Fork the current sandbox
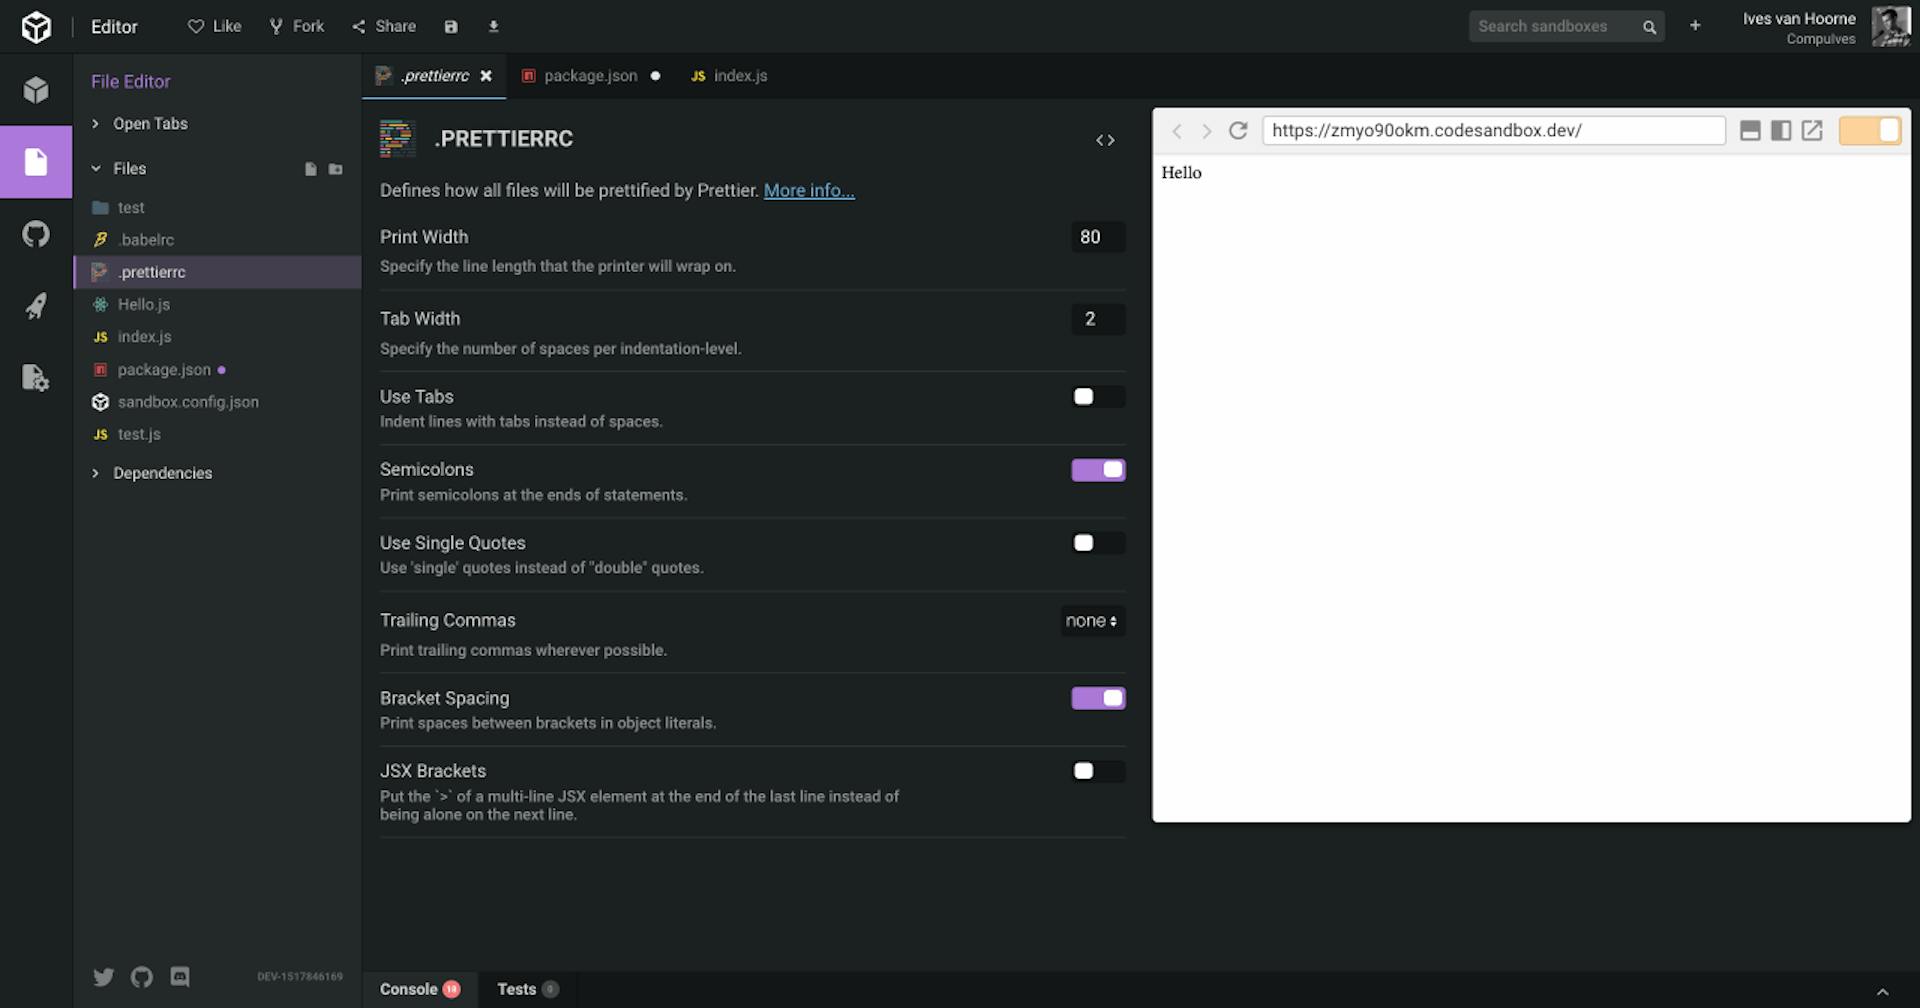Image resolution: width=1920 pixels, height=1008 pixels. click(296, 26)
